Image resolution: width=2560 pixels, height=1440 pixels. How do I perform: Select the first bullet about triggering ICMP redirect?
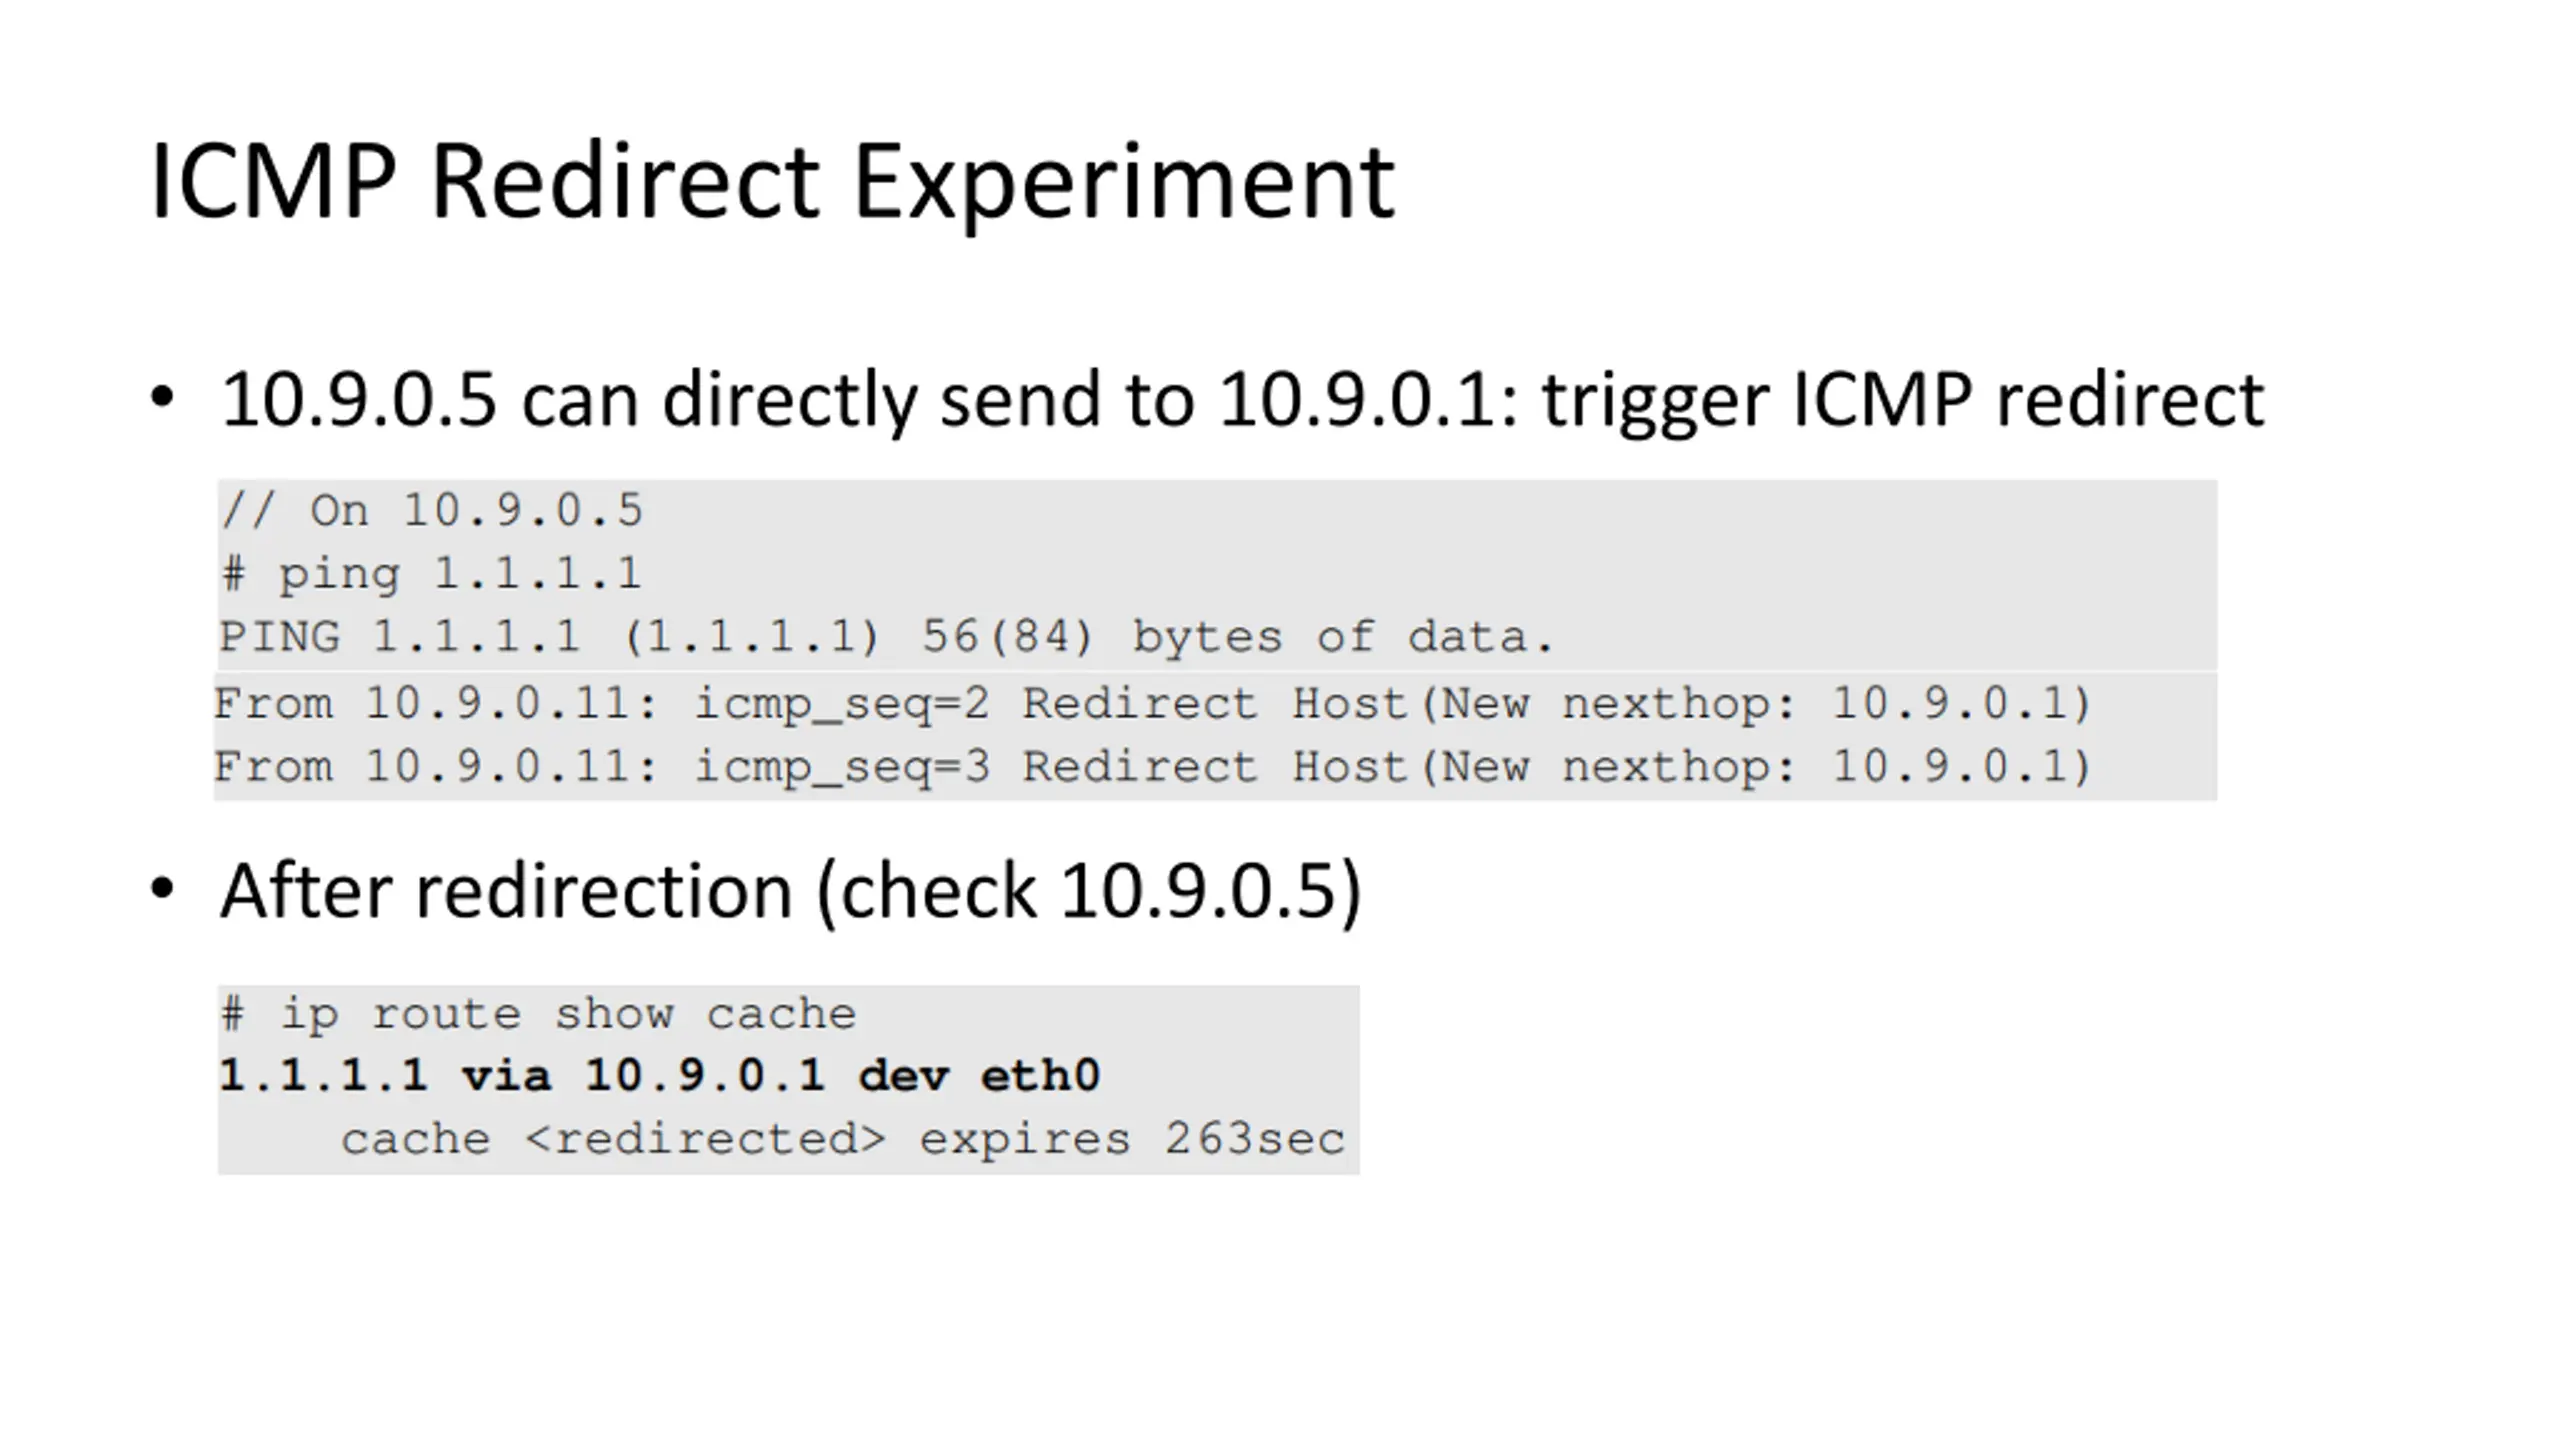coord(1242,401)
